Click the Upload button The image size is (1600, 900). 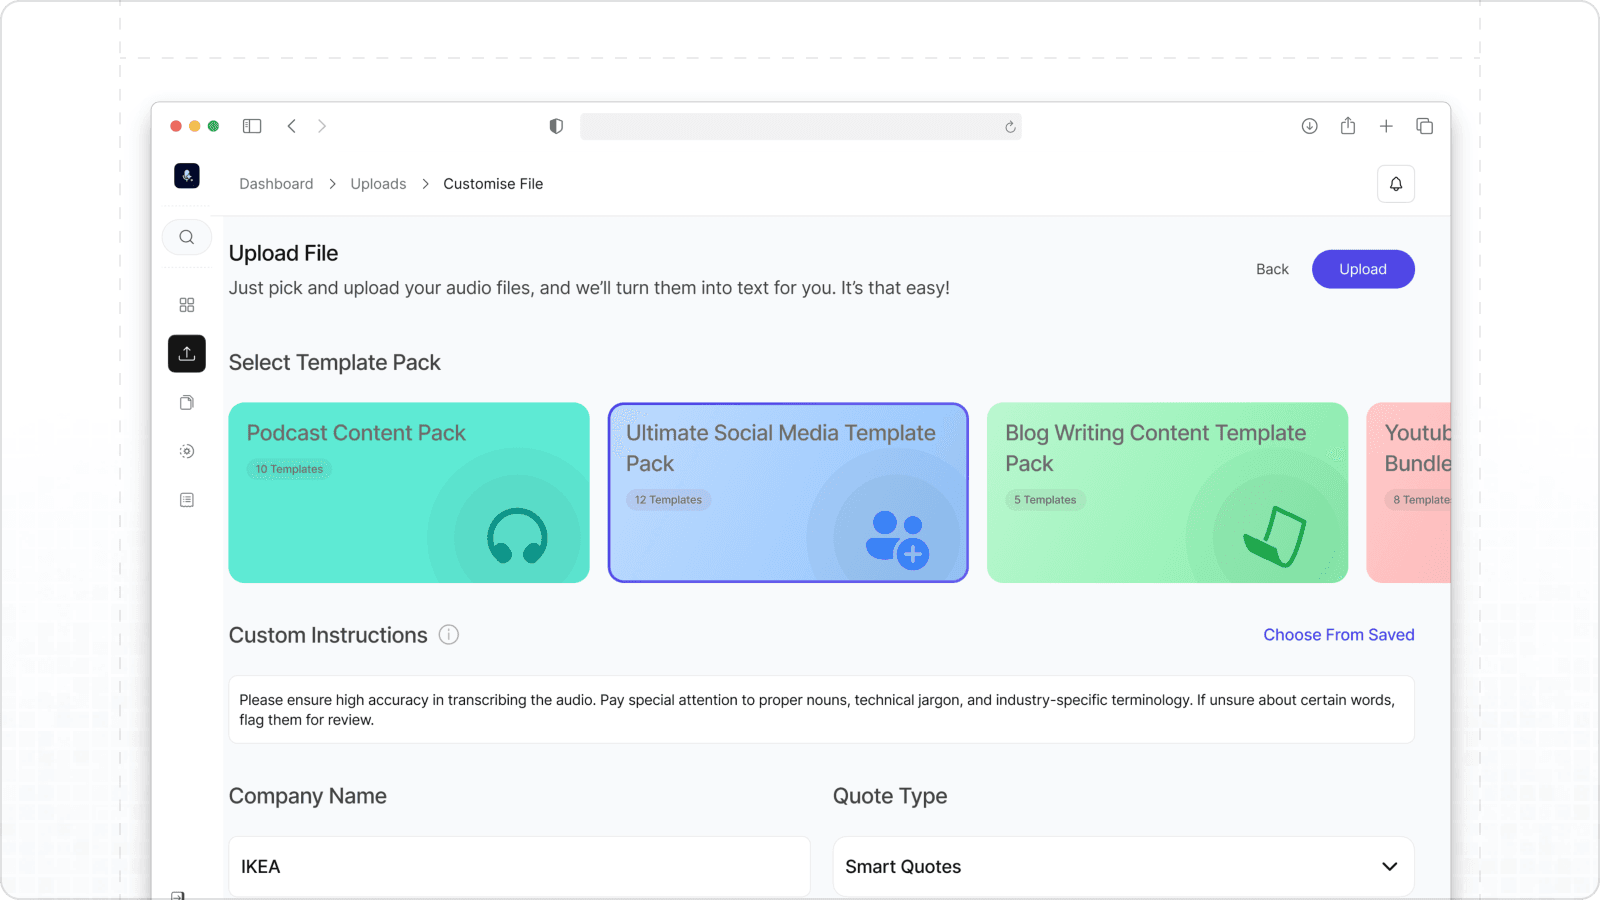1363,269
